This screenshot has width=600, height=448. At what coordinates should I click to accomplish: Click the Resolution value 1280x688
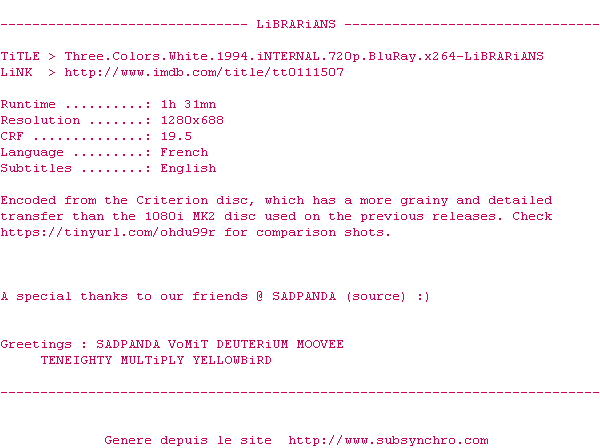click(192, 120)
